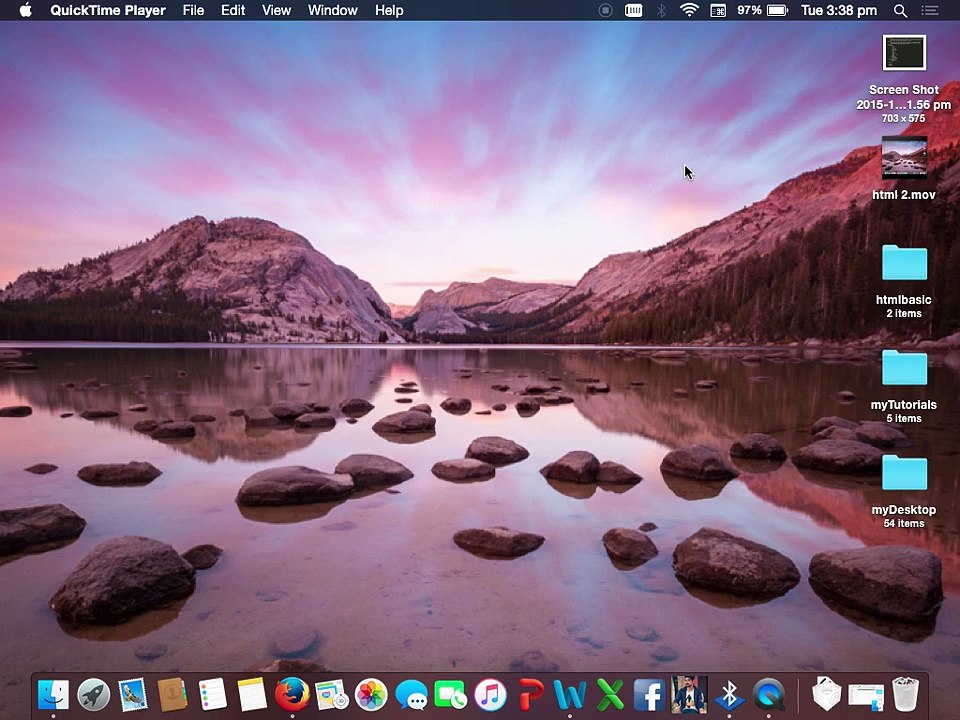Open the Trash in the dock
Image resolution: width=960 pixels, height=720 pixels.
(x=905, y=694)
